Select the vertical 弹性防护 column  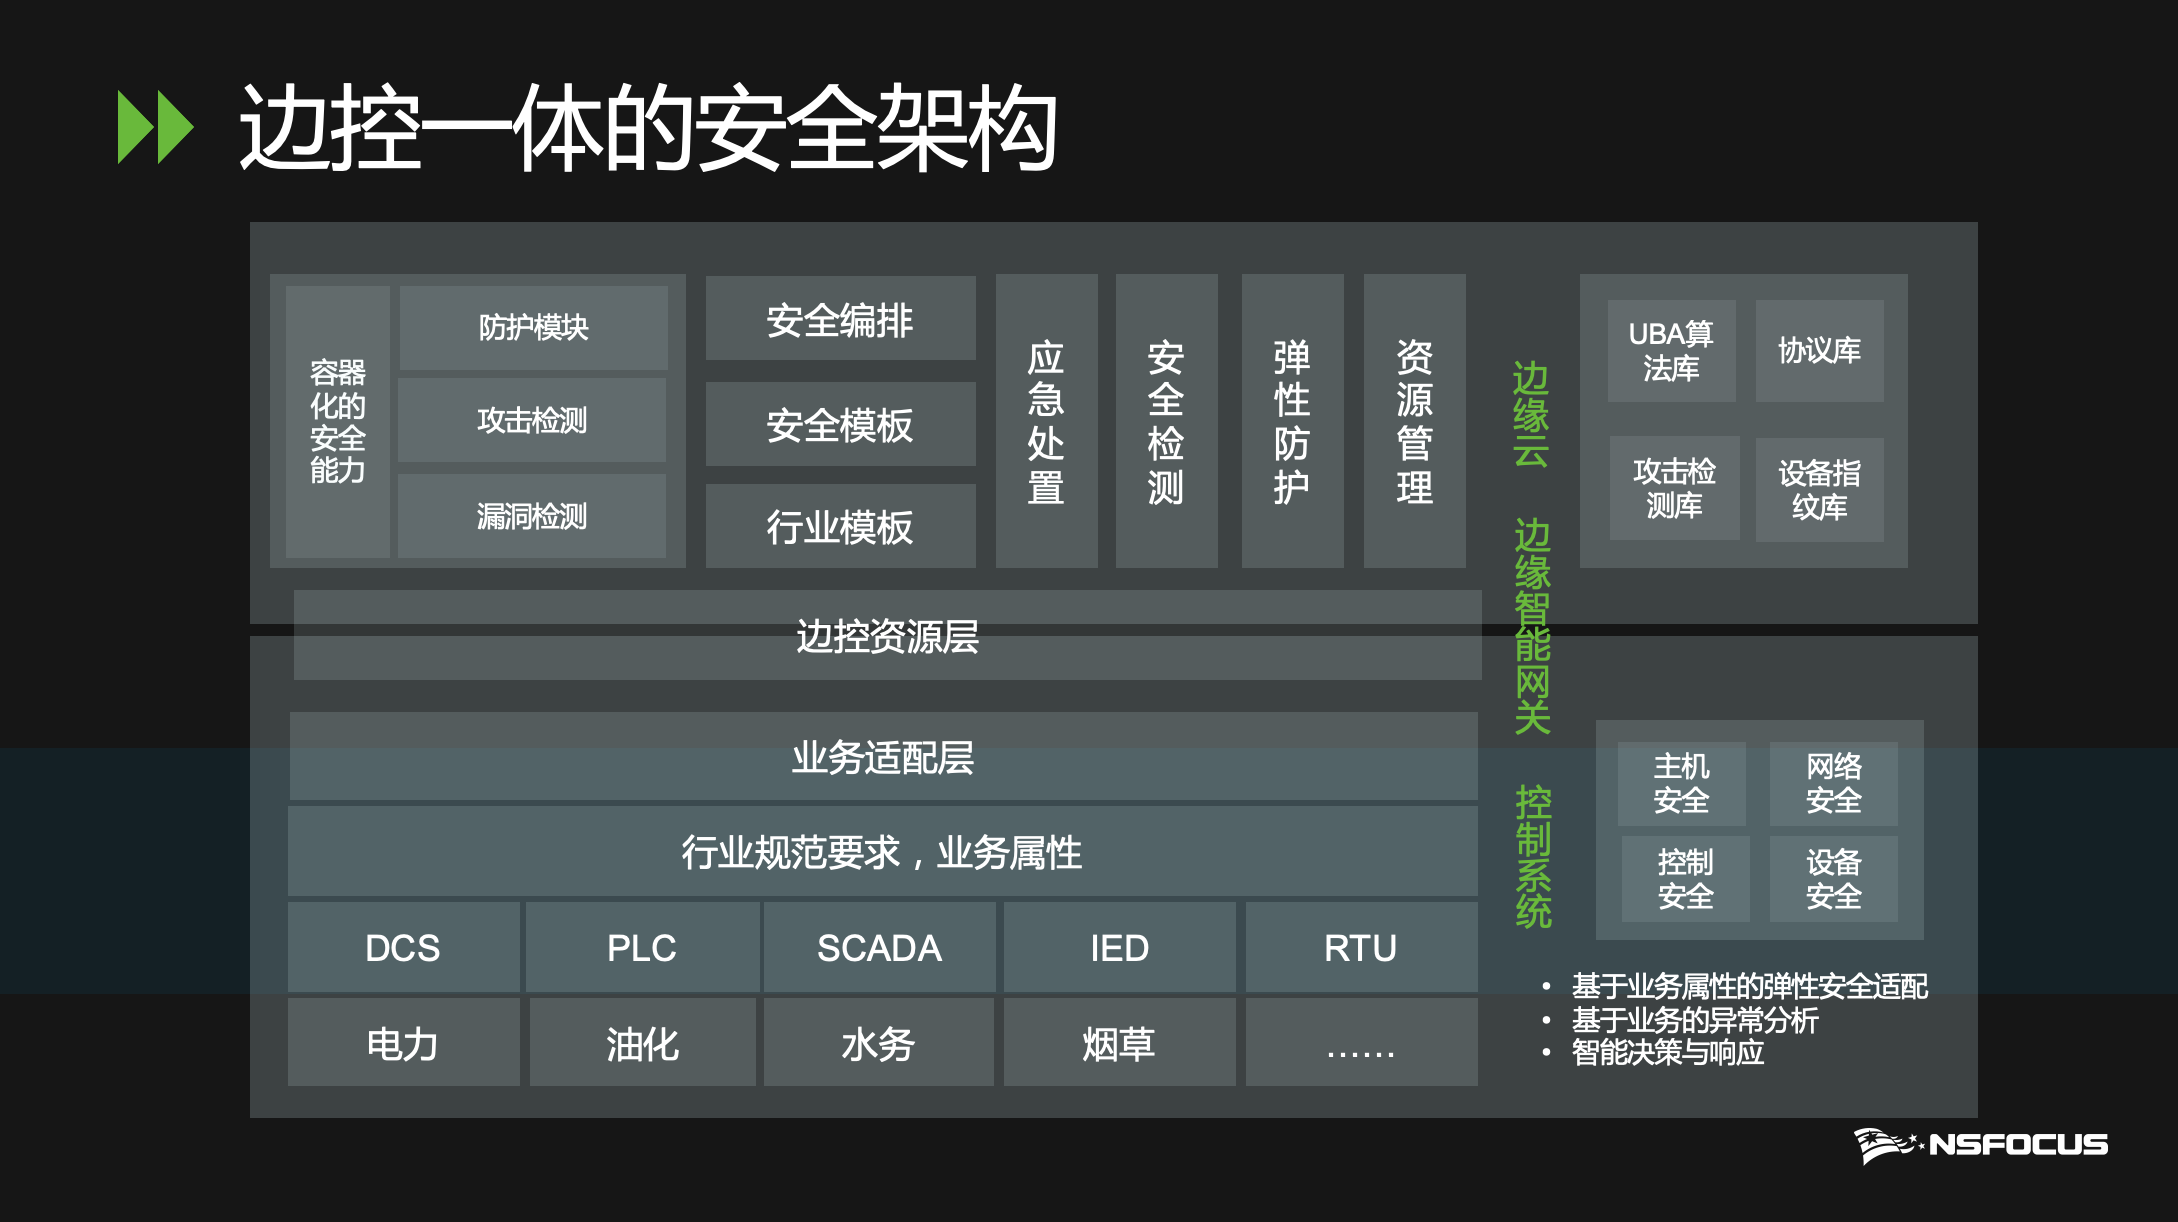pyautogui.click(x=1292, y=421)
